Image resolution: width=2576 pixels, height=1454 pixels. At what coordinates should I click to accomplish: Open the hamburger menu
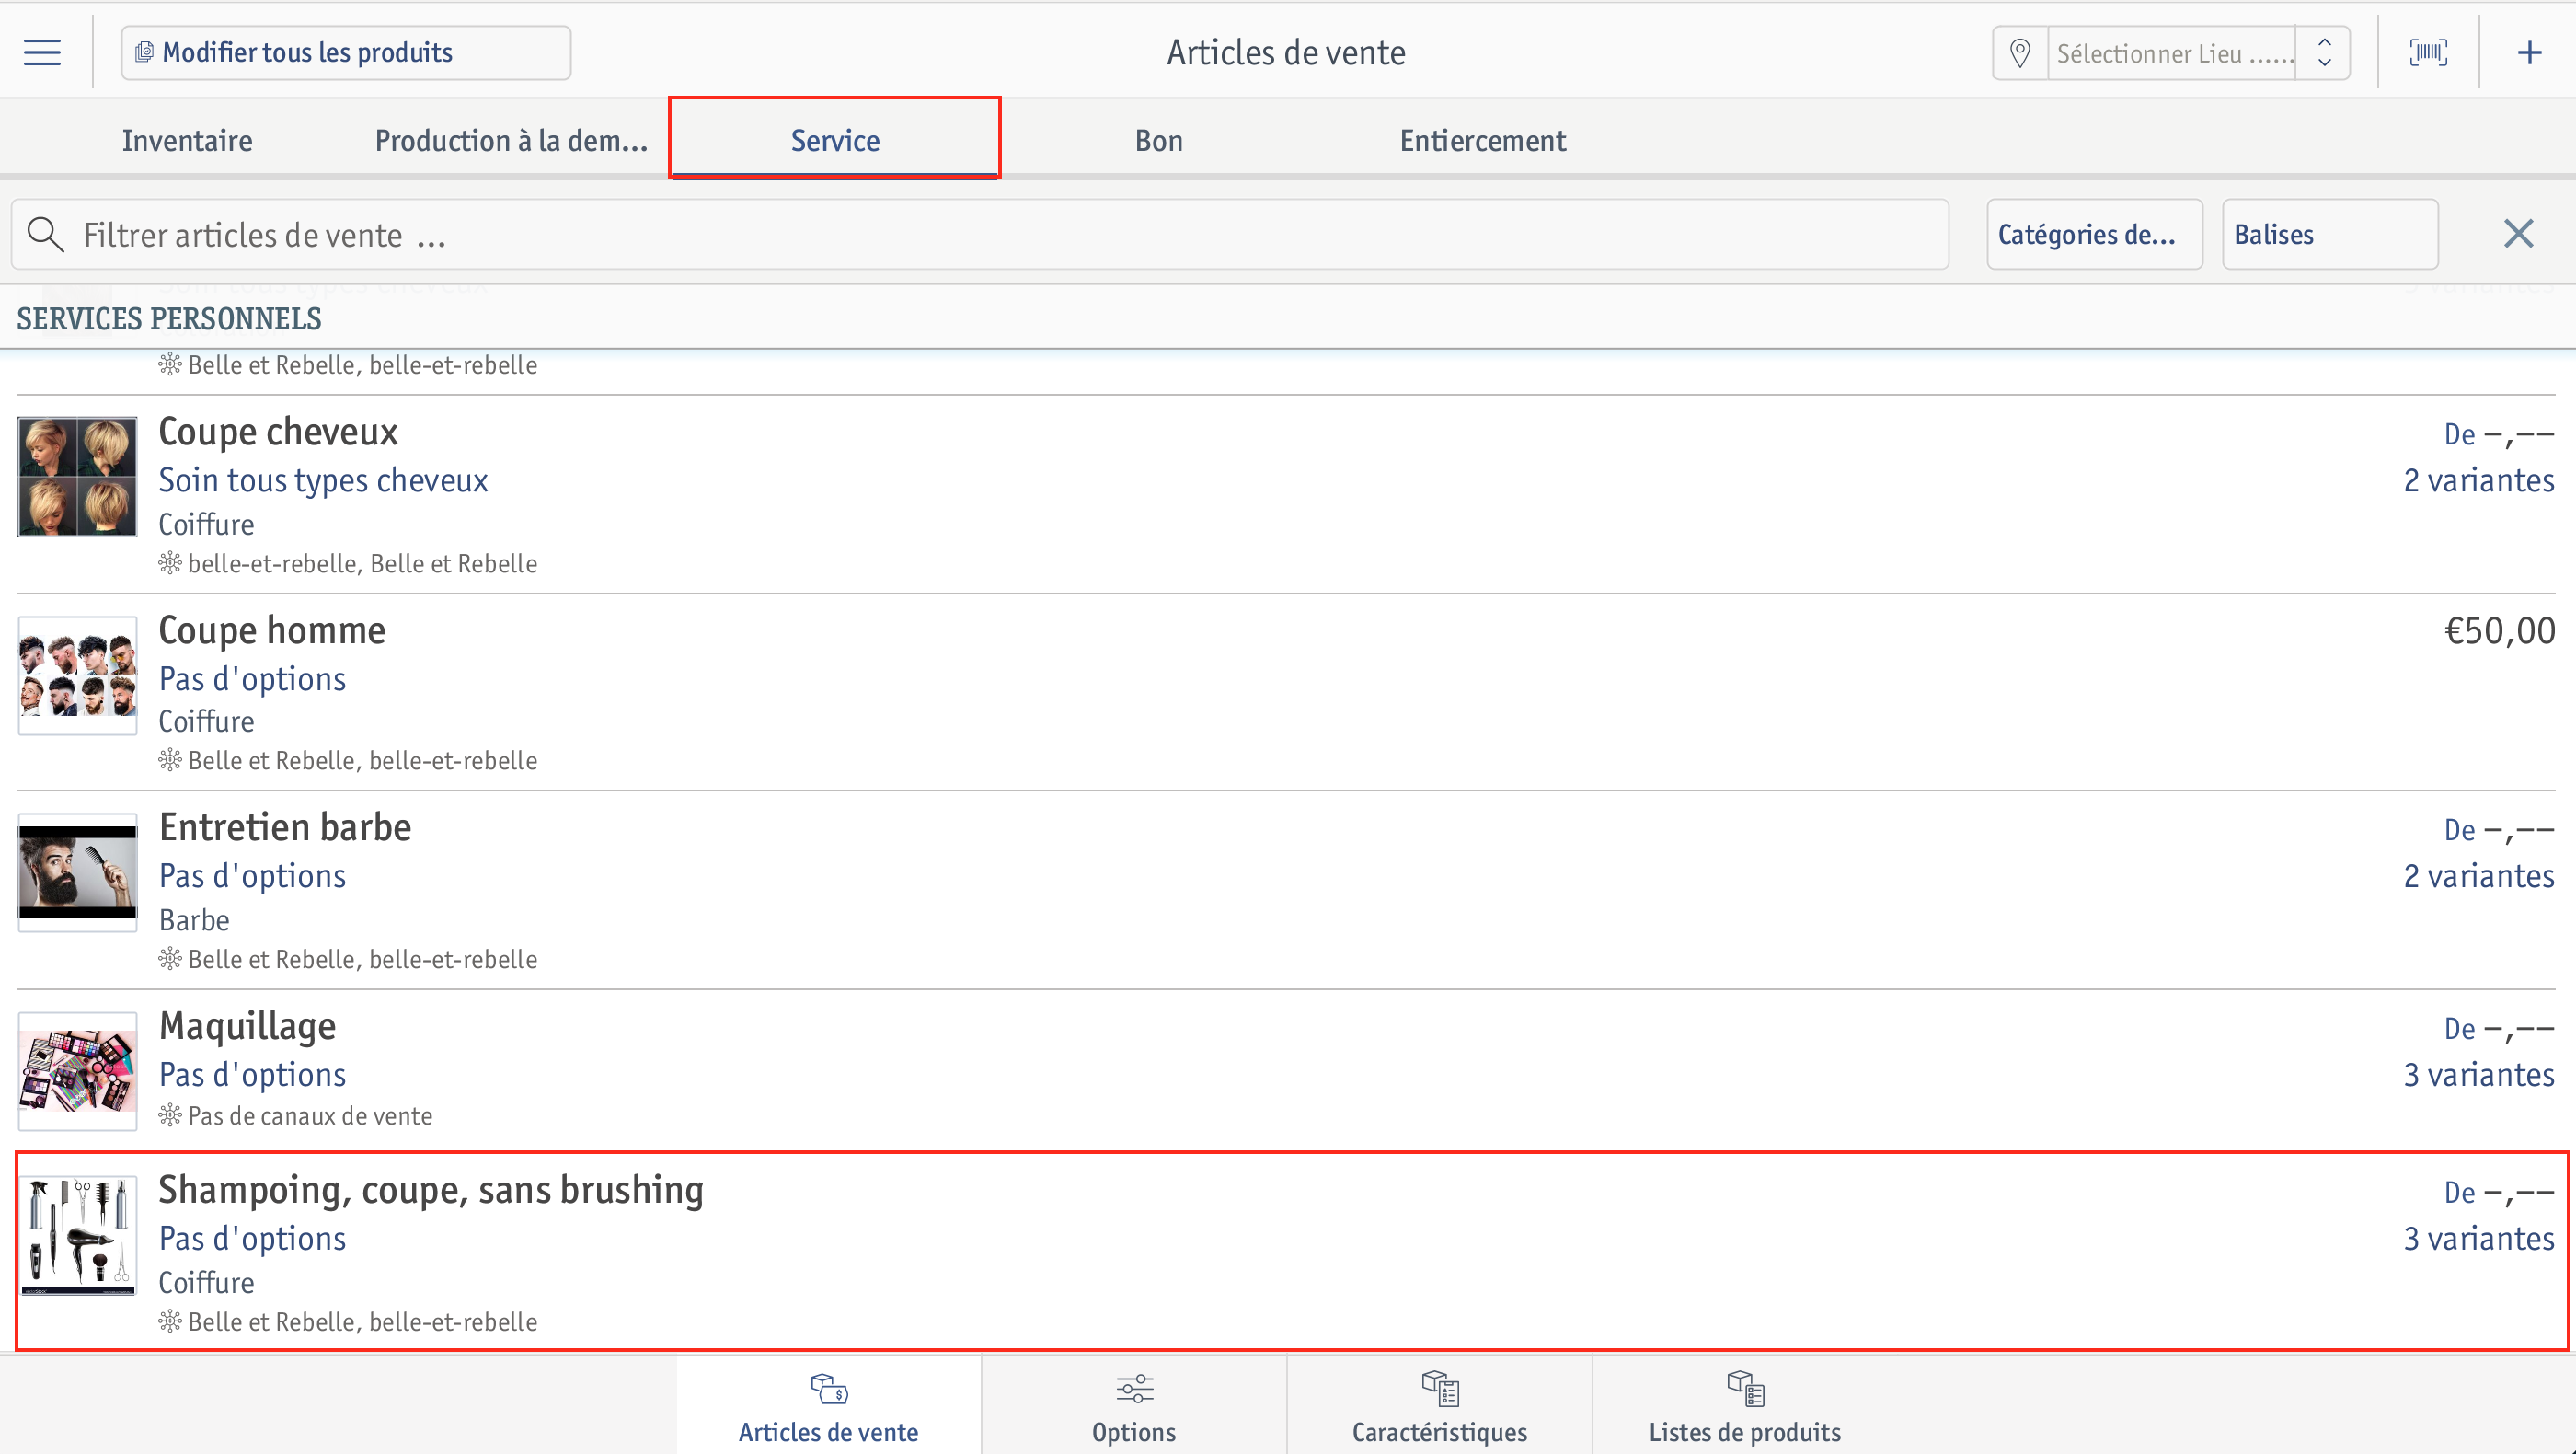42,52
